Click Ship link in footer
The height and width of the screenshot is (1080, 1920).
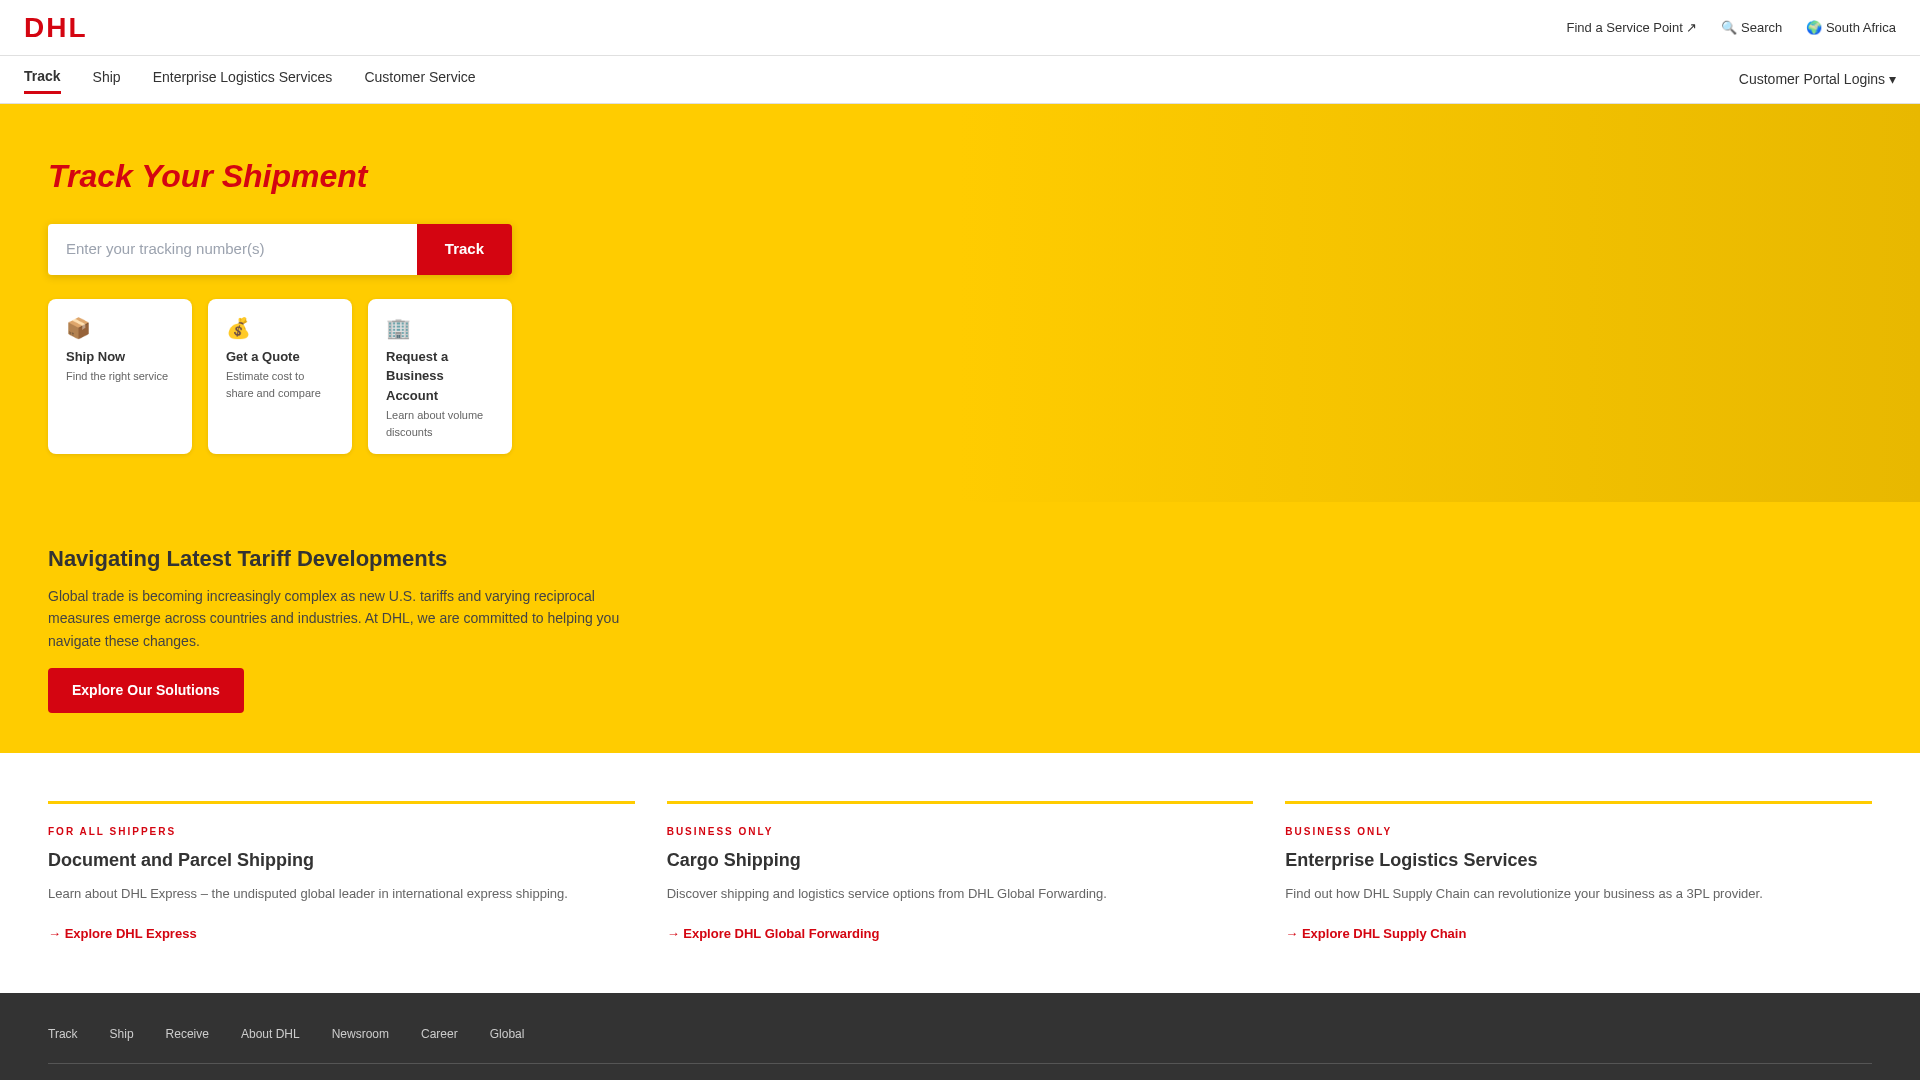[121, 1034]
